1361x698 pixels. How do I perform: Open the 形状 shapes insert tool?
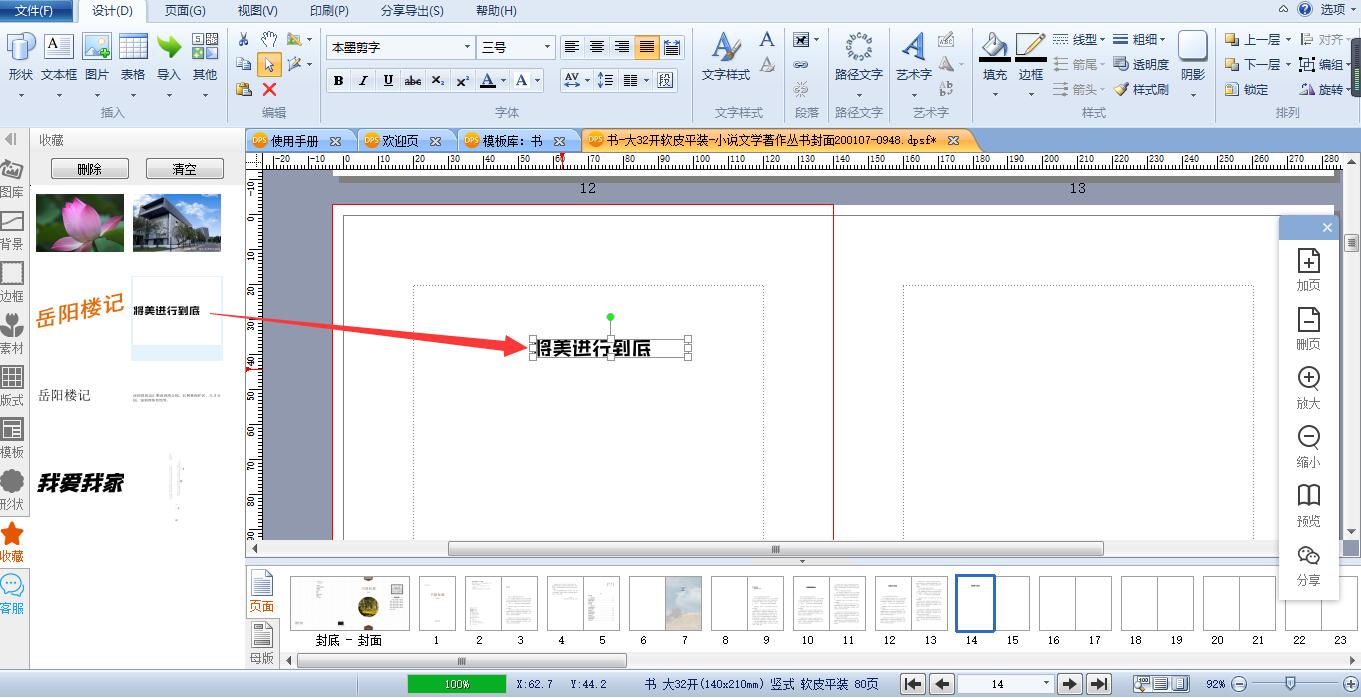pyautogui.click(x=20, y=58)
